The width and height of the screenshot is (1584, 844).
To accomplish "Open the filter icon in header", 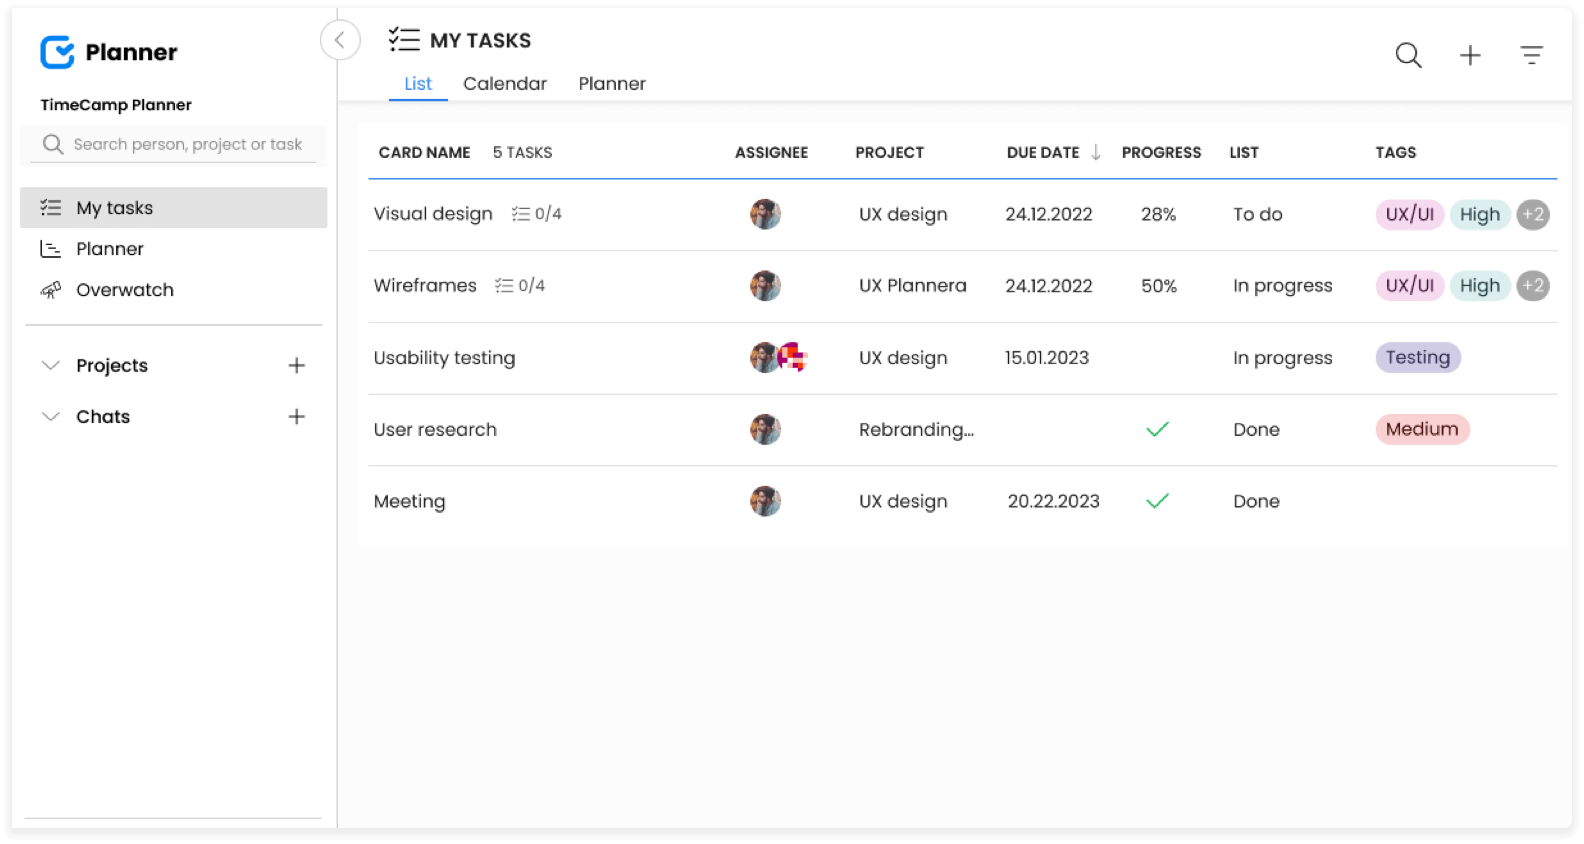I will pos(1531,55).
